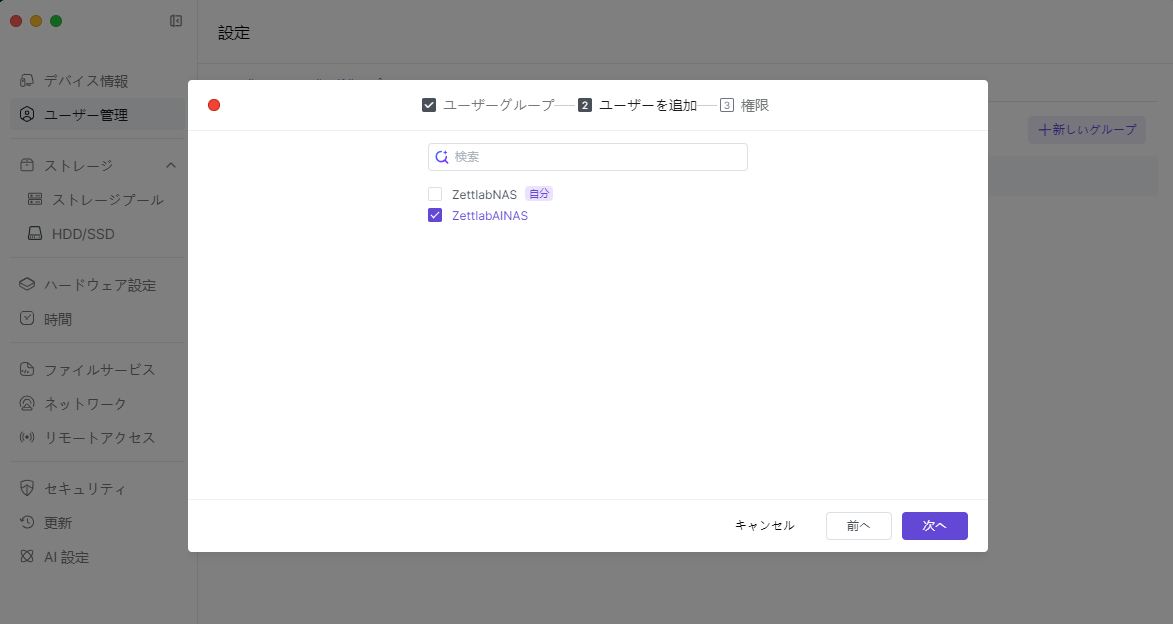Open the ネットワーク settings menu
The image size is (1173, 624).
85,404
